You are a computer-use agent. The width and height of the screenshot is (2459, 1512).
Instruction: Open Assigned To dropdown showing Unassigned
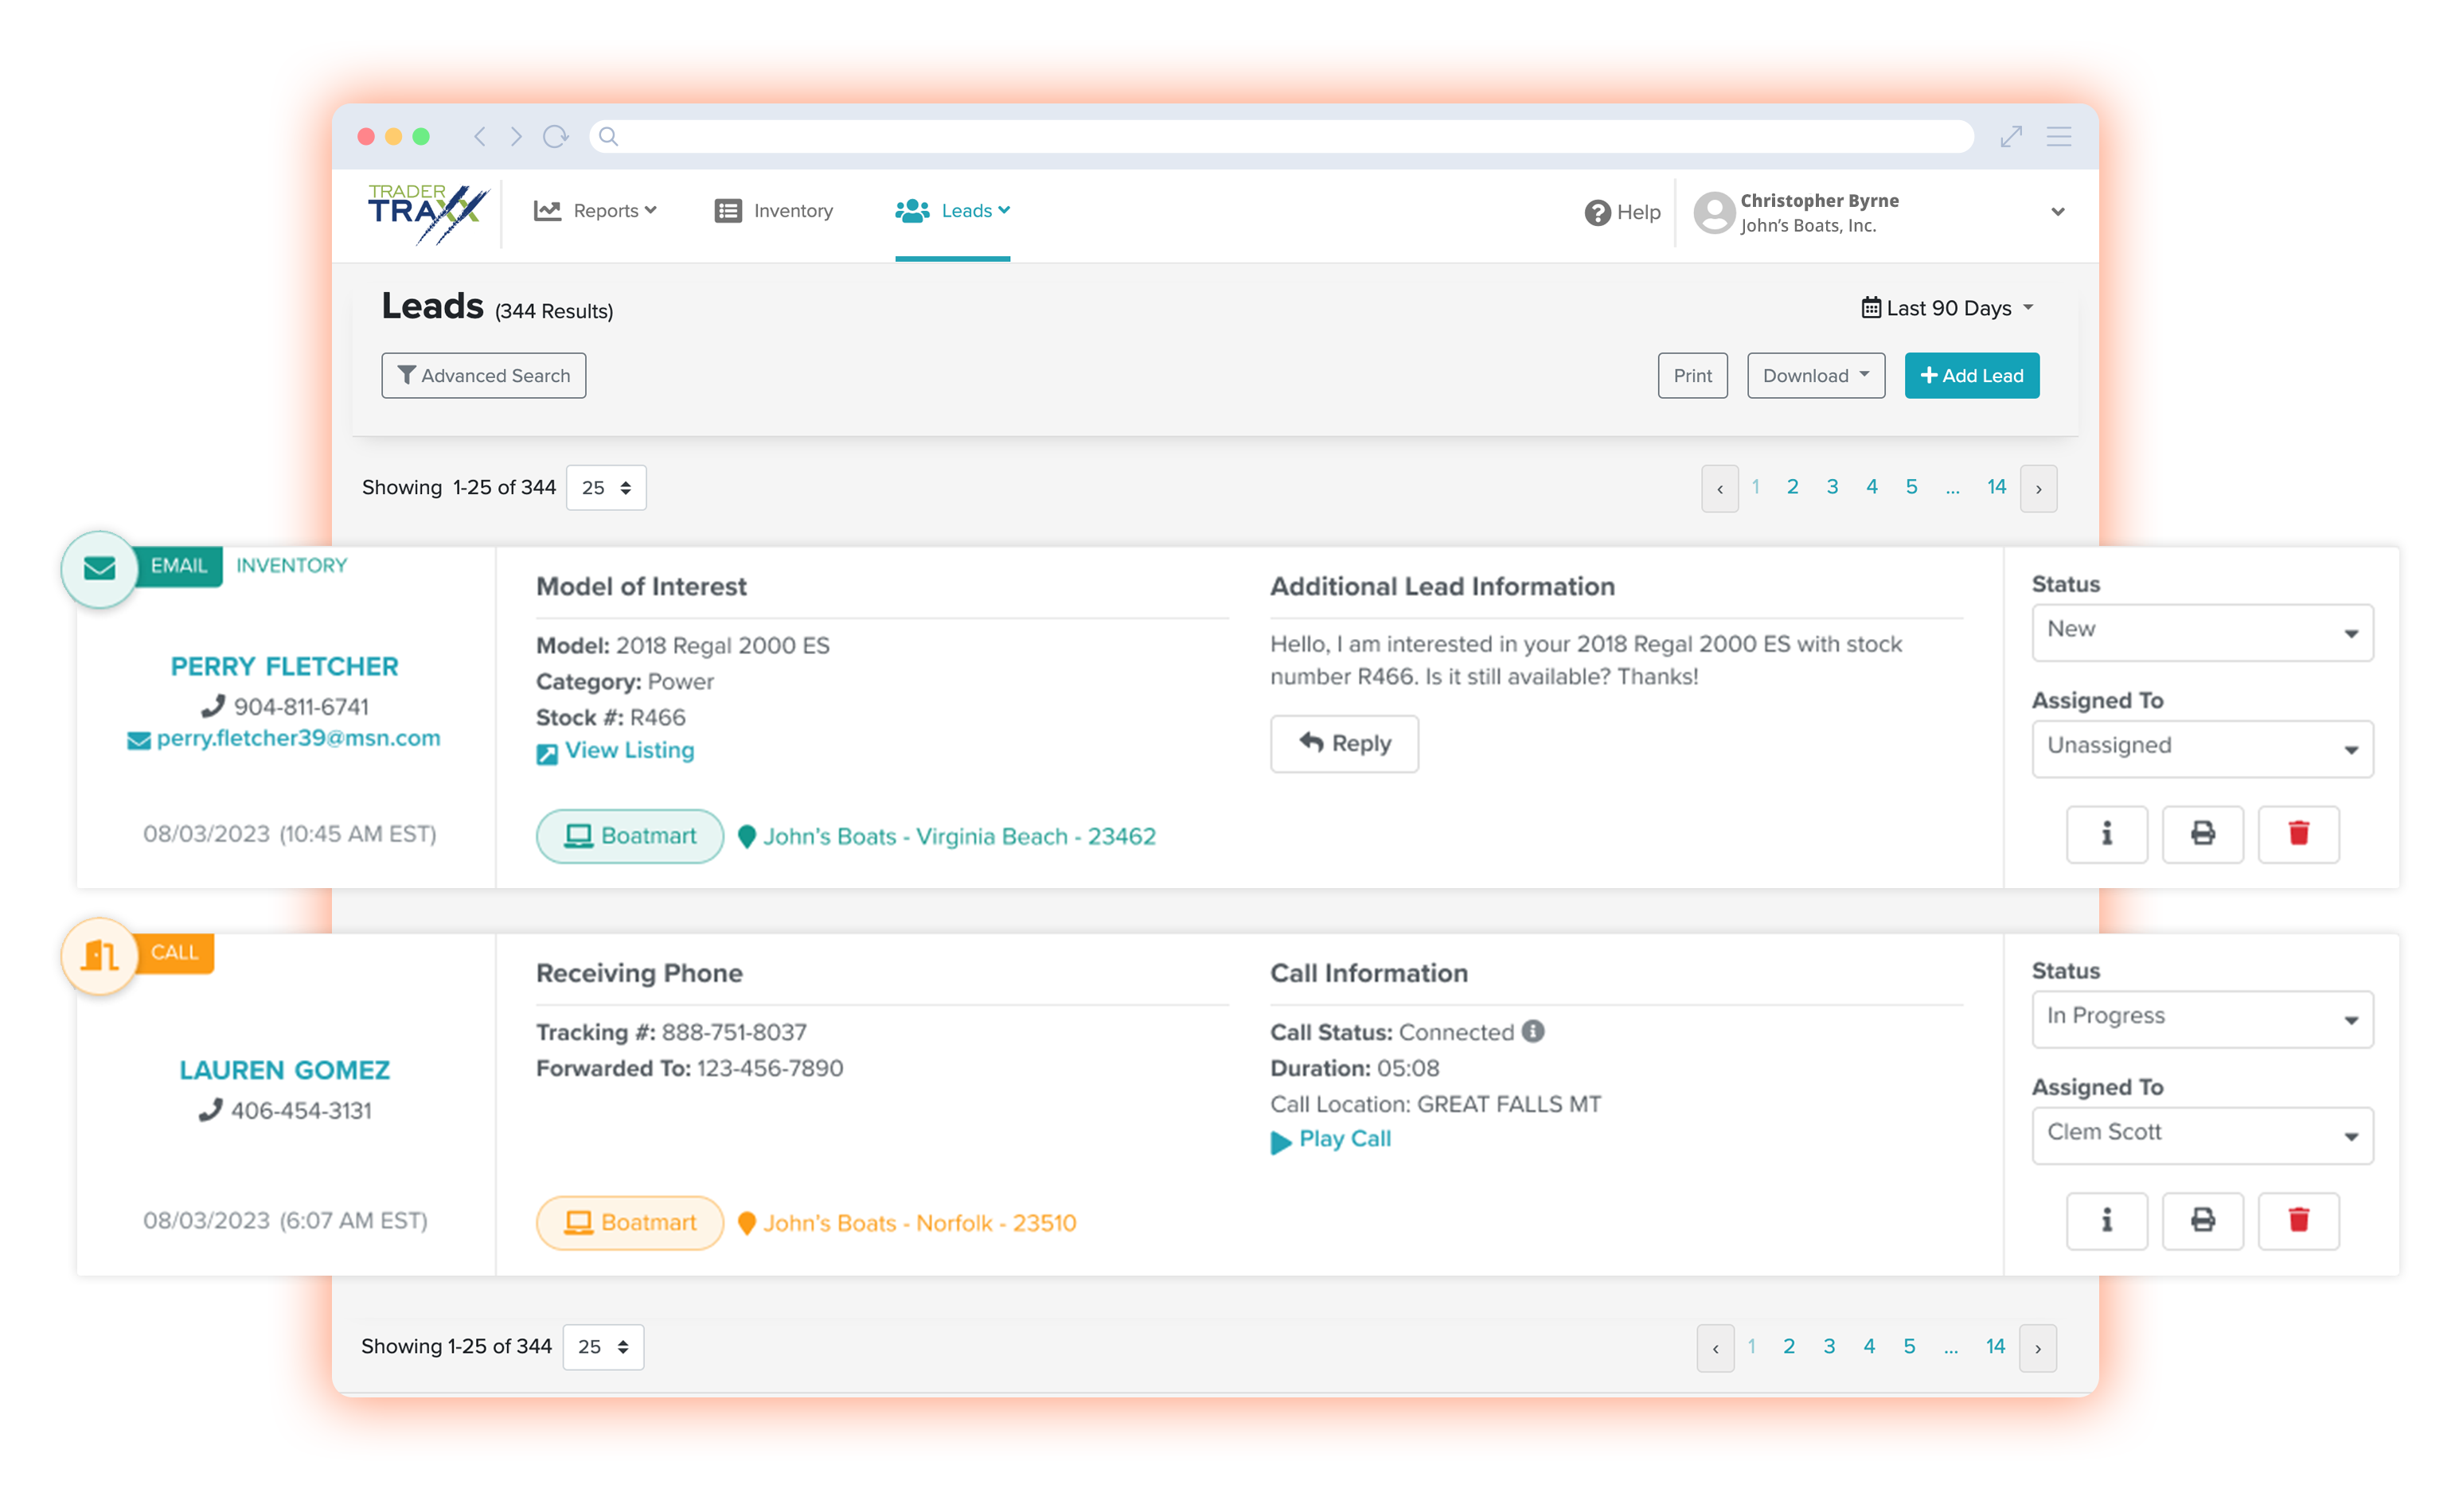(x=2201, y=748)
